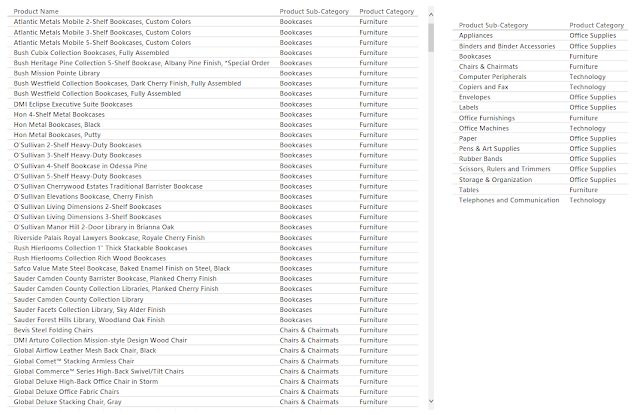Click Appliances in the sub-category table
640x415 pixels.
[476, 36]
